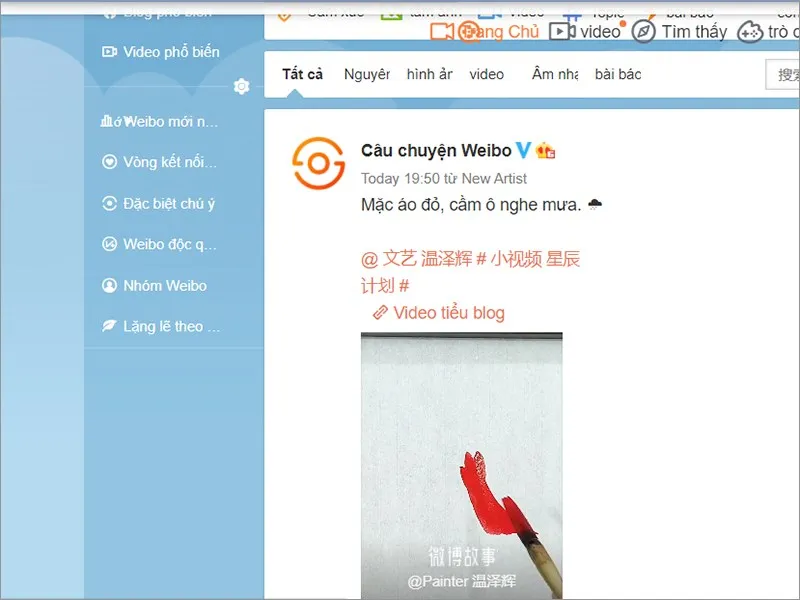The width and height of the screenshot is (800, 600).
Task: Open the settings gear in the sidebar
Action: tap(240, 87)
